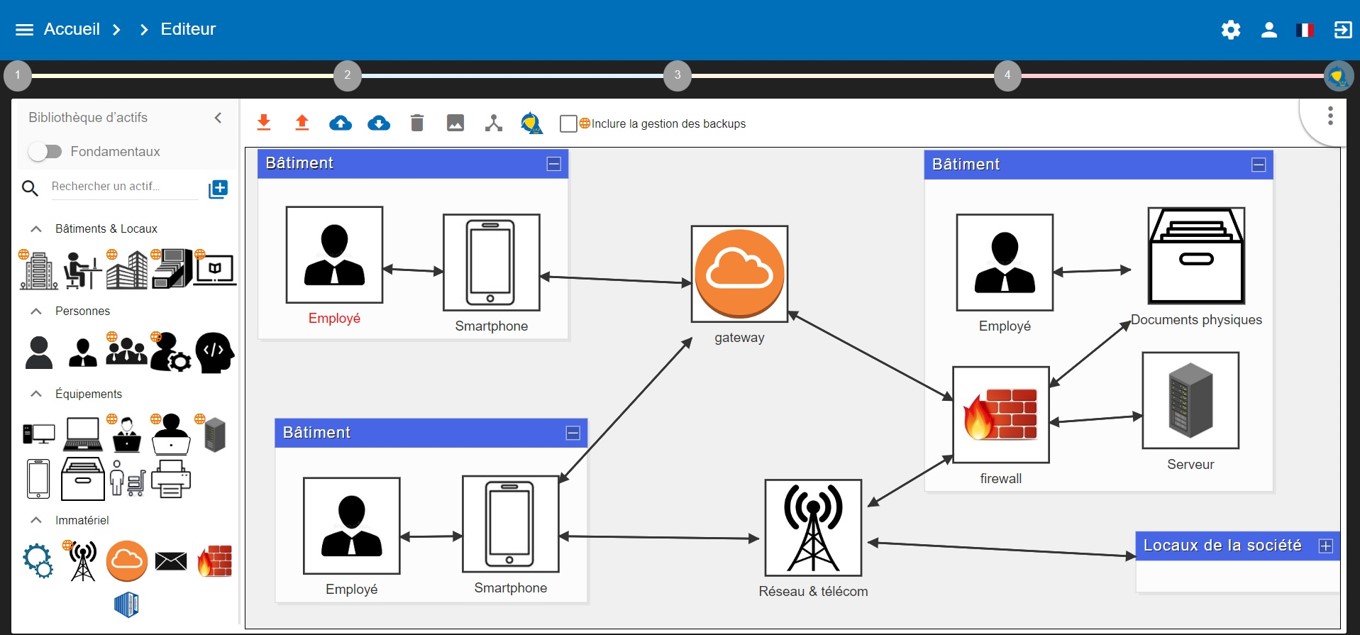Collapse the Bâtiment group containing firewall
Screen dimensions: 1360x635
pos(1258,165)
